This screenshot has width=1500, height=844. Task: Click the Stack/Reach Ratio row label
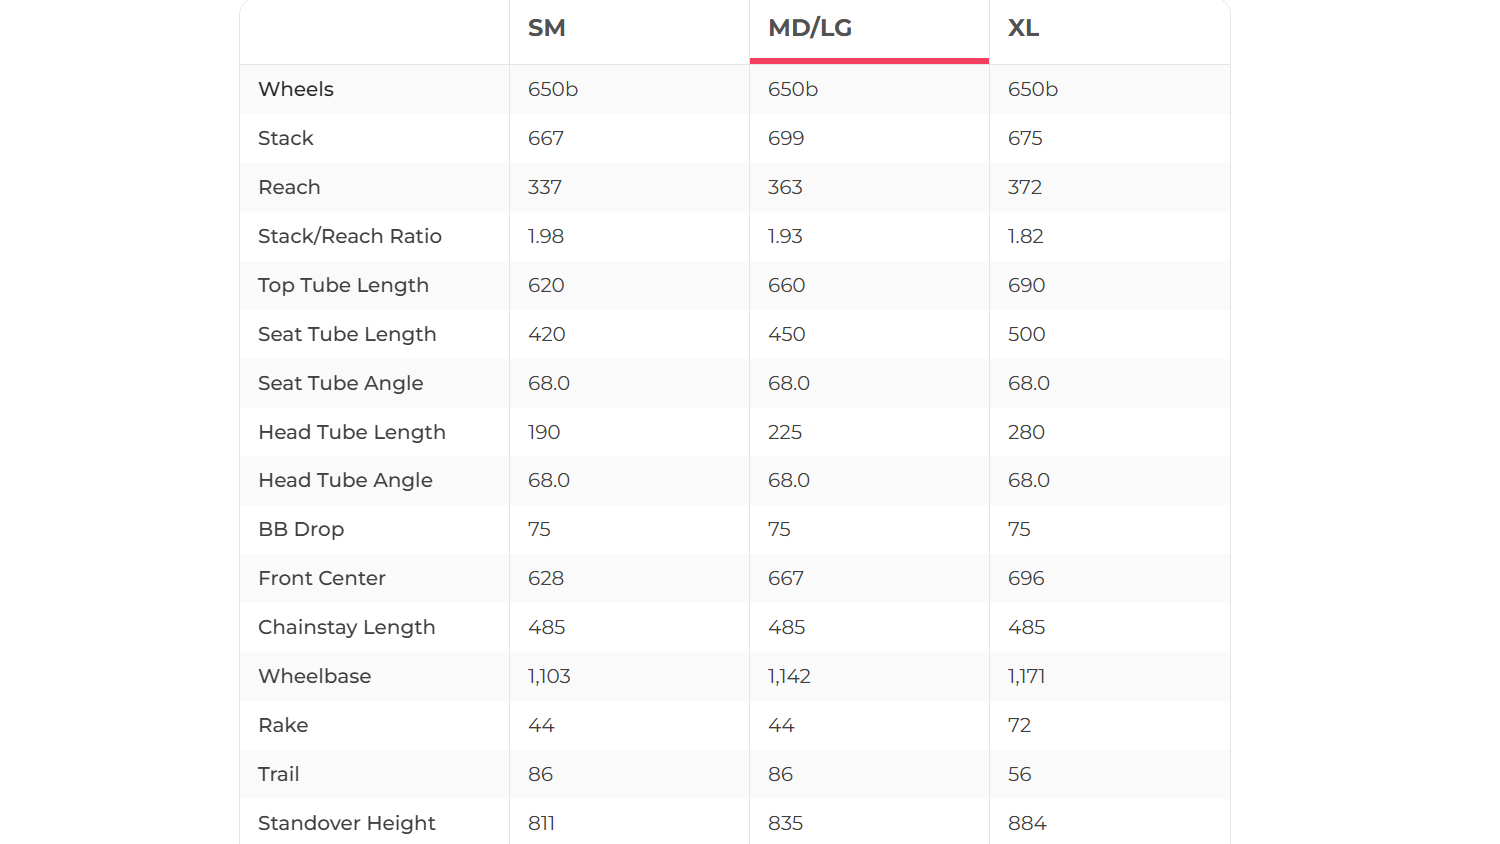[x=350, y=236]
